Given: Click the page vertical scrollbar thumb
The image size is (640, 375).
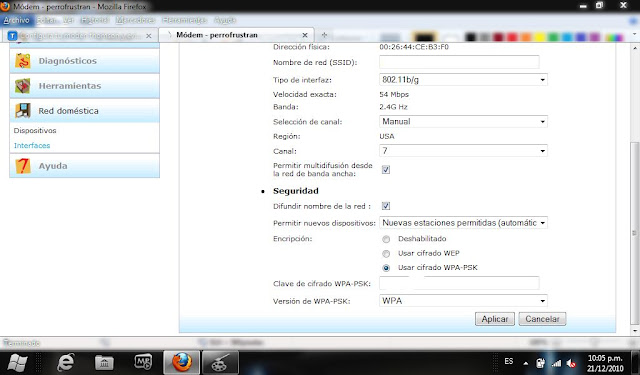Looking at the screenshot, I should point(634,233).
